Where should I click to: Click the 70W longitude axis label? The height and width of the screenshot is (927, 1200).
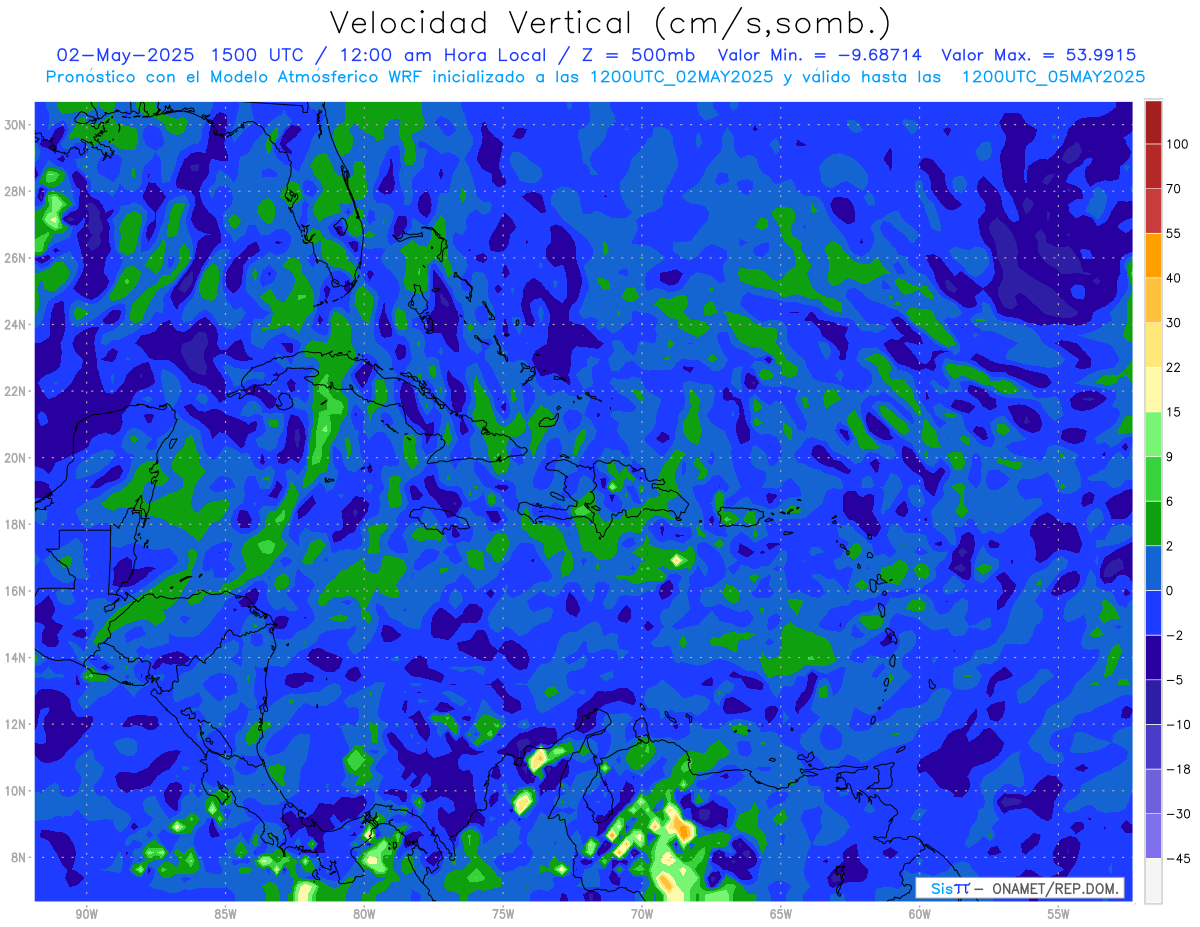pos(642,914)
